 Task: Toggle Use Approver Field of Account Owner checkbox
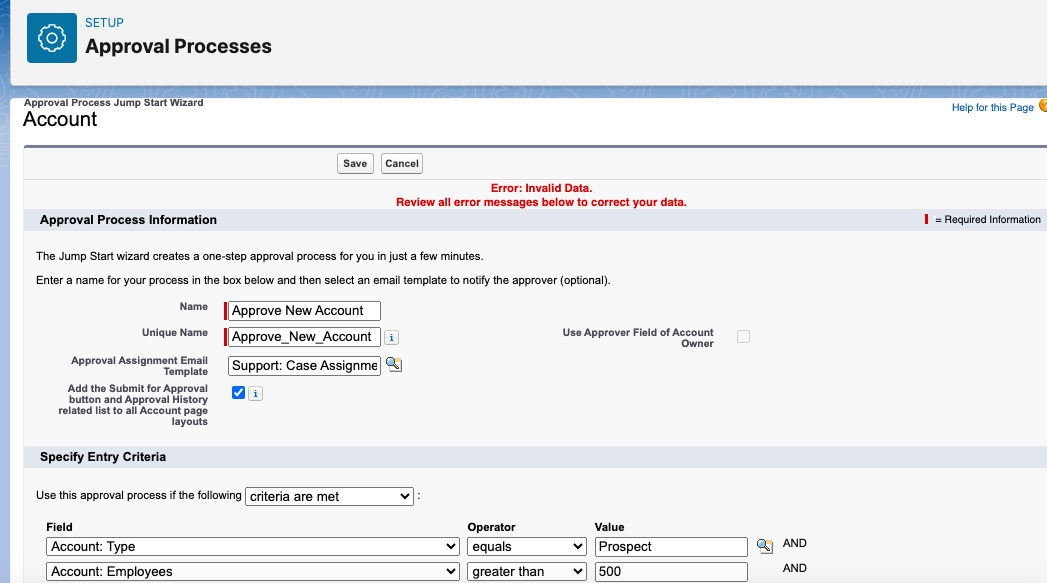click(x=743, y=337)
